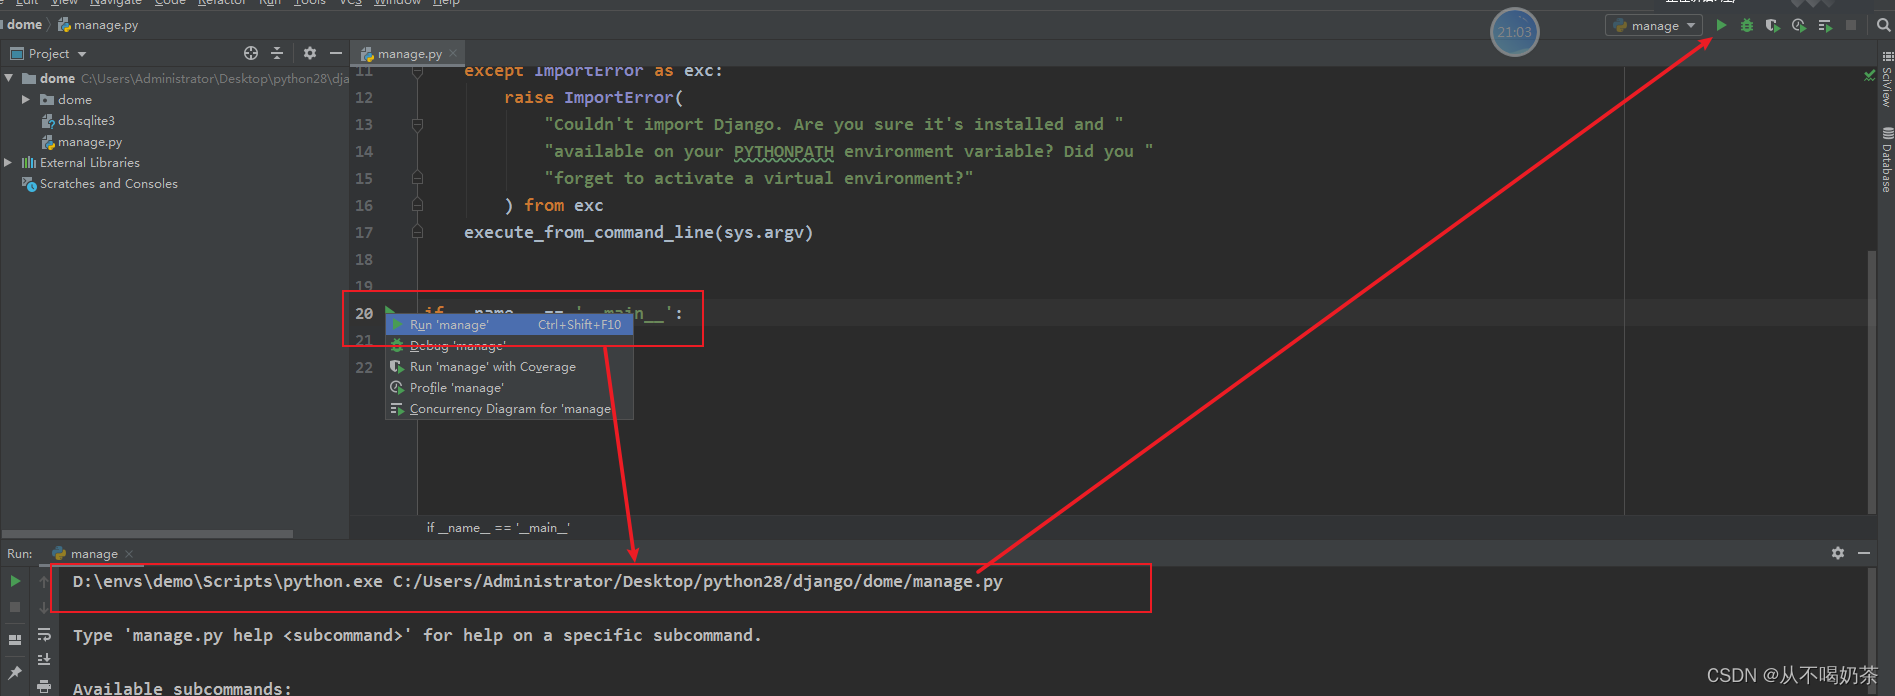1895x696 pixels.
Task: Hide the Run tool window
Action: click(1864, 553)
